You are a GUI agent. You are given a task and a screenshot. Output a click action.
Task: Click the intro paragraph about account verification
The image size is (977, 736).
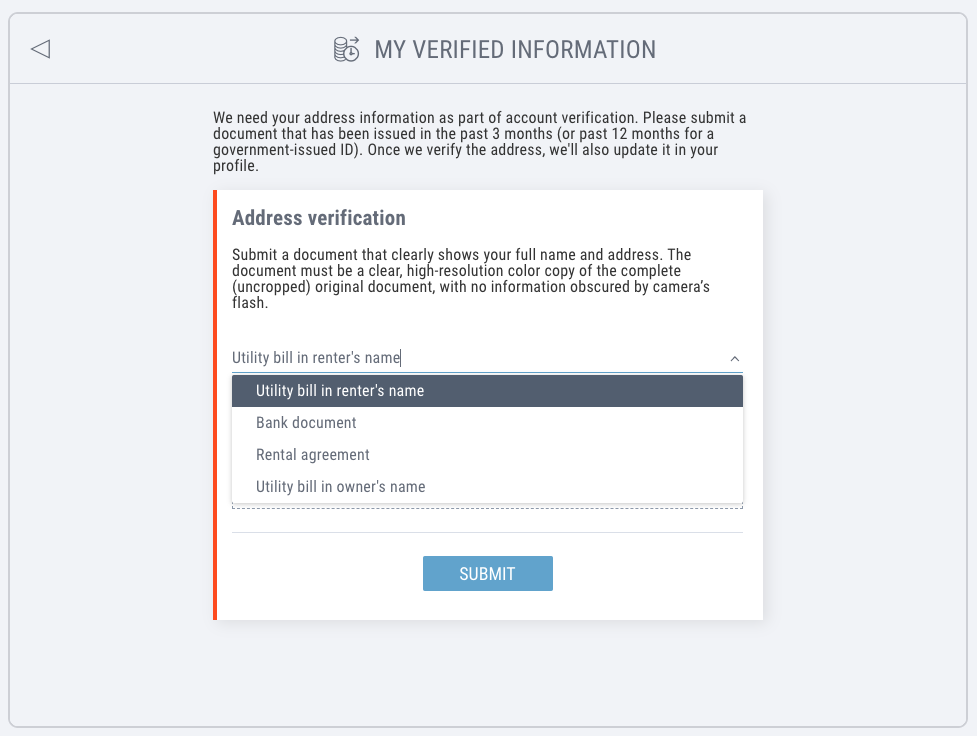pyautogui.click(x=480, y=143)
